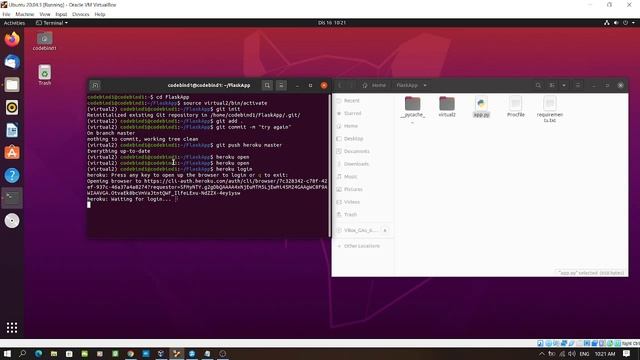The width and height of the screenshot is (640, 360).
Task: Click the Home path button in Files
Action: point(374,85)
